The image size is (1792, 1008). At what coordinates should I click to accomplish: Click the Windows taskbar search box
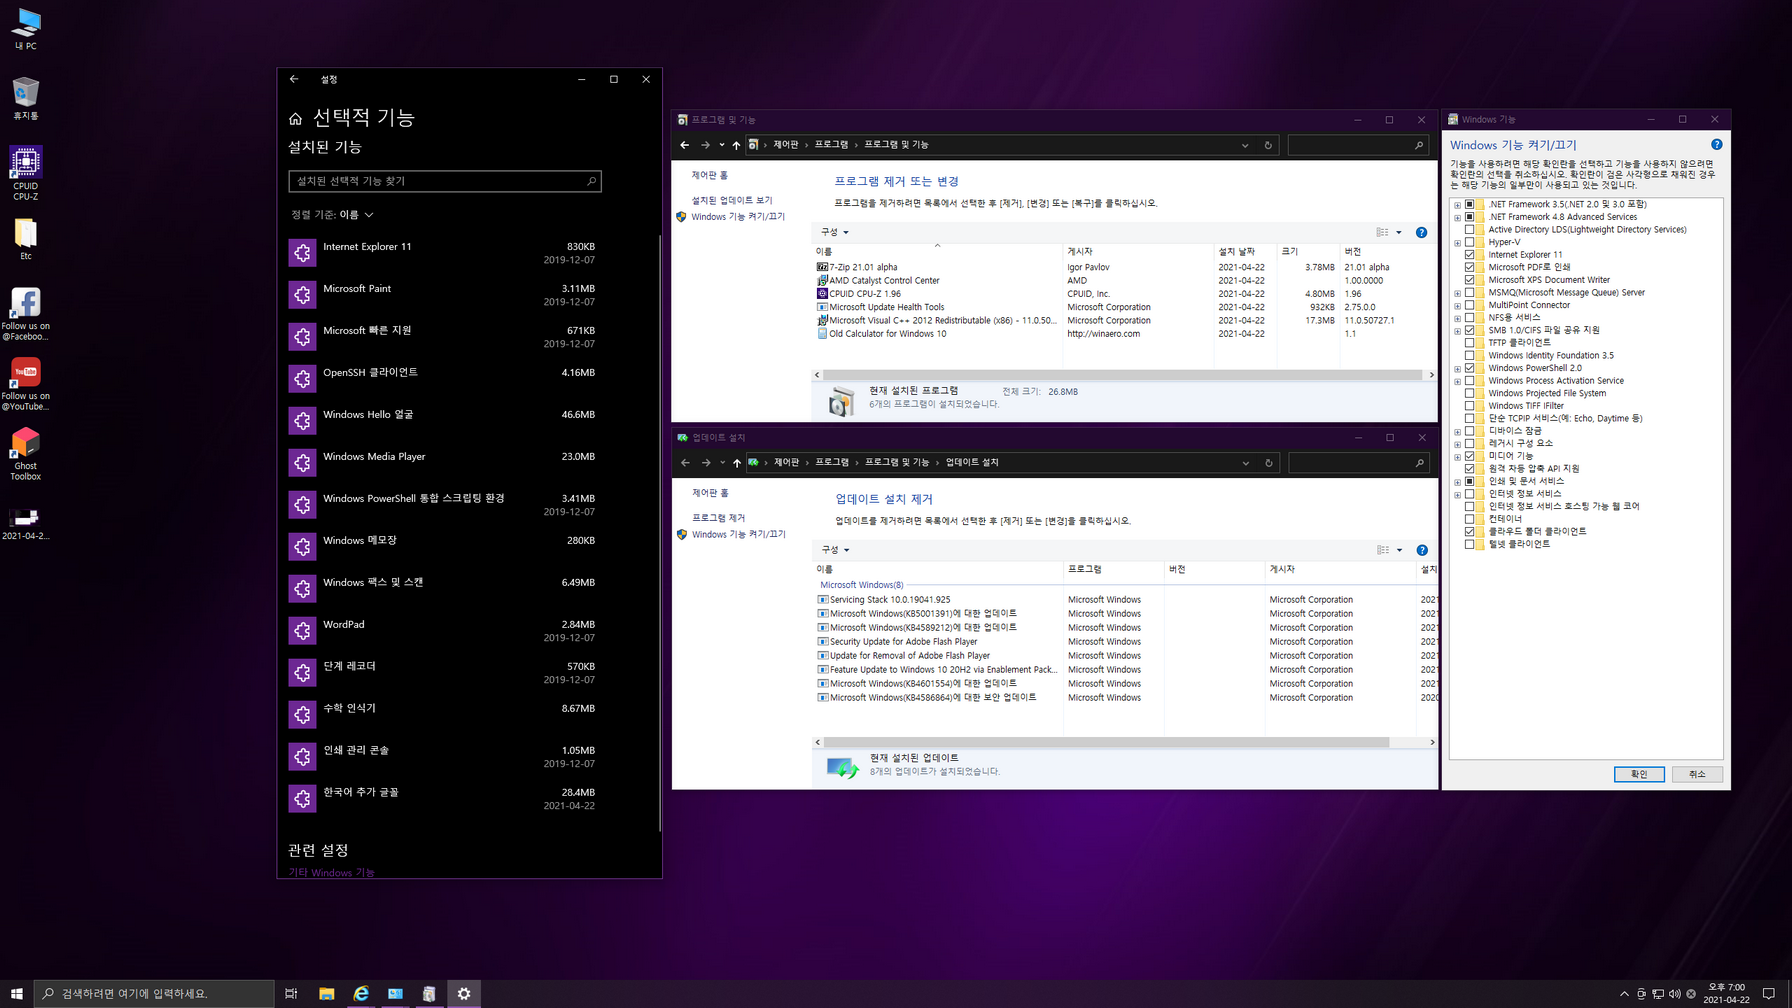click(154, 993)
